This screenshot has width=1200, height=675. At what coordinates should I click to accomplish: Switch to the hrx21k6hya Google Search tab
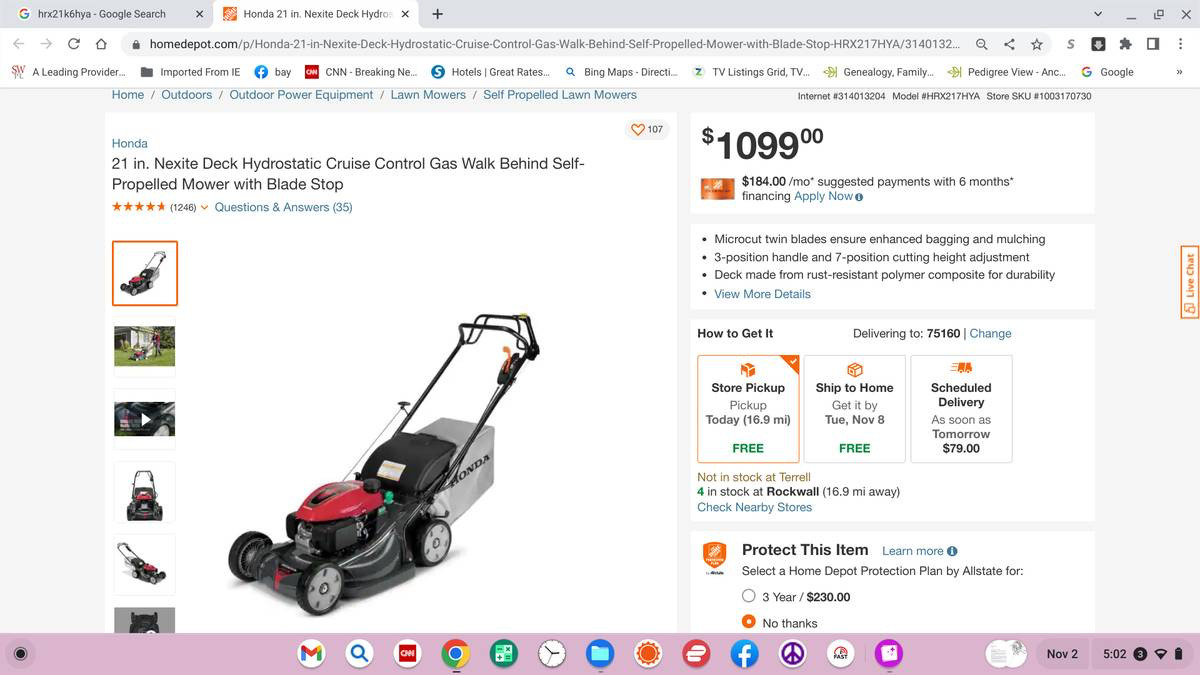point(110,14)
